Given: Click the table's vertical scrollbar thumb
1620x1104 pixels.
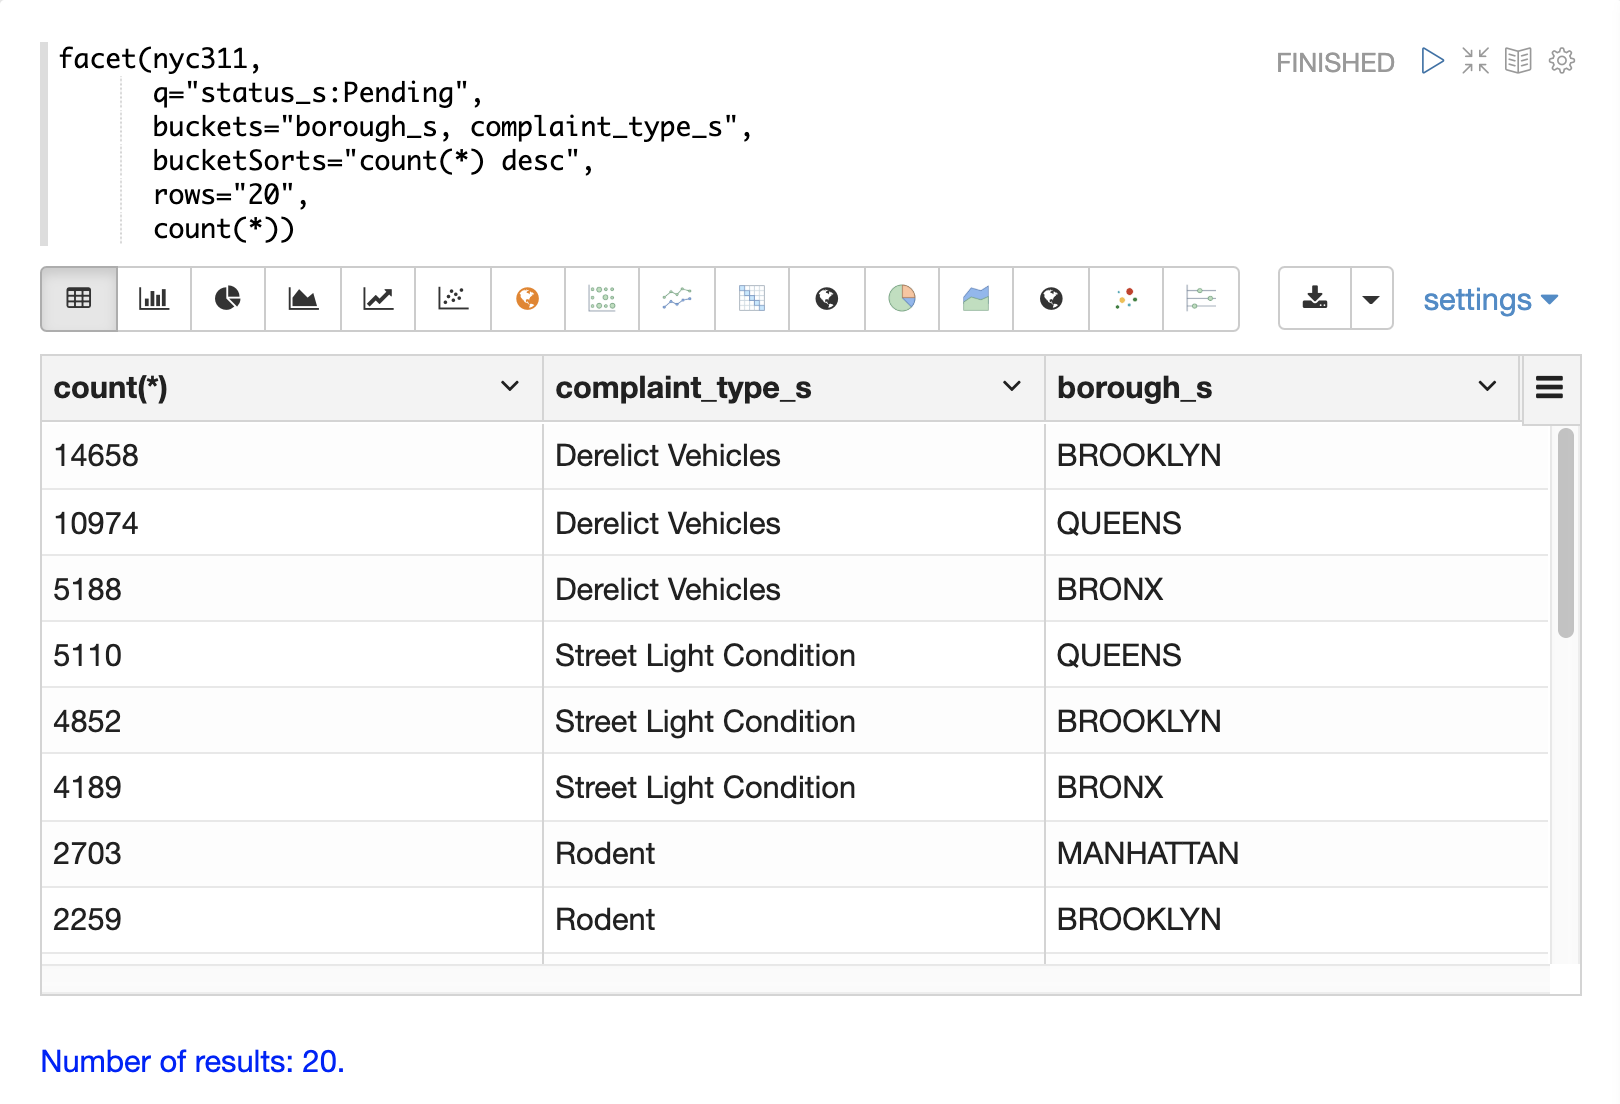Looking at the screenshot, I should [x=1566, y=532].
